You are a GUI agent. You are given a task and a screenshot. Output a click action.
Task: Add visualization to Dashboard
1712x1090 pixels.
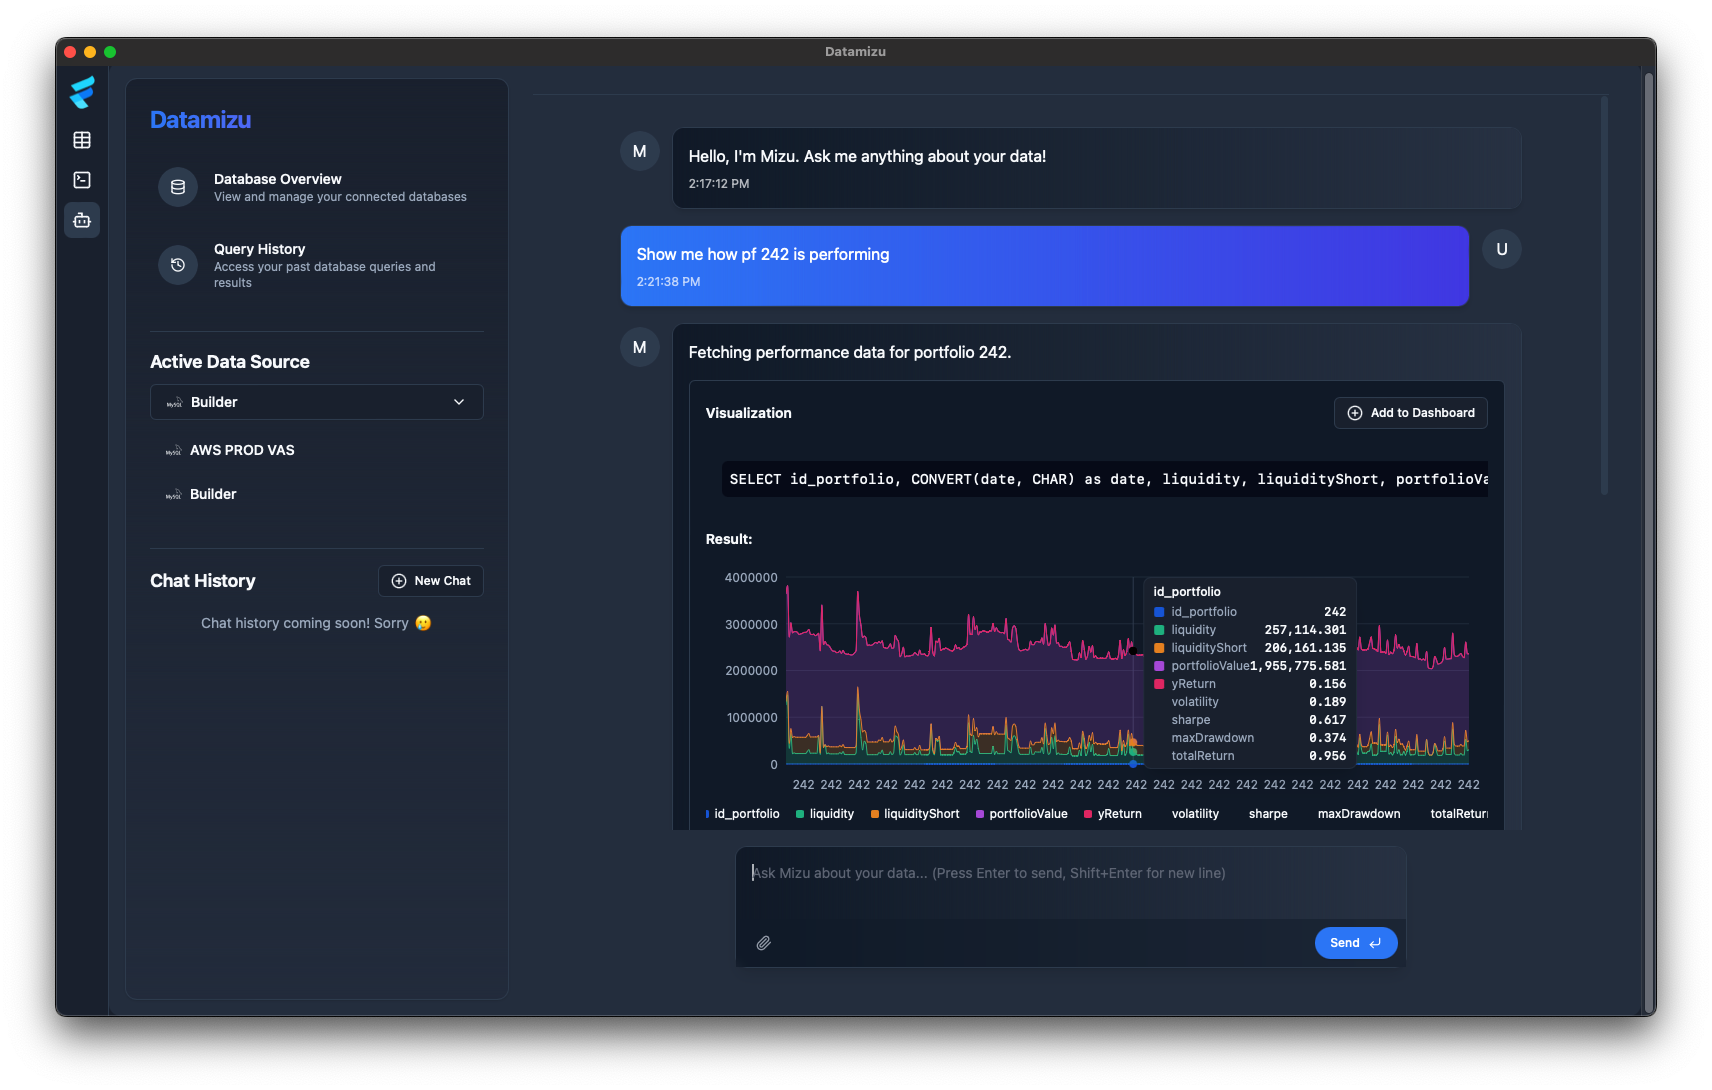(x=1410, y=413)
